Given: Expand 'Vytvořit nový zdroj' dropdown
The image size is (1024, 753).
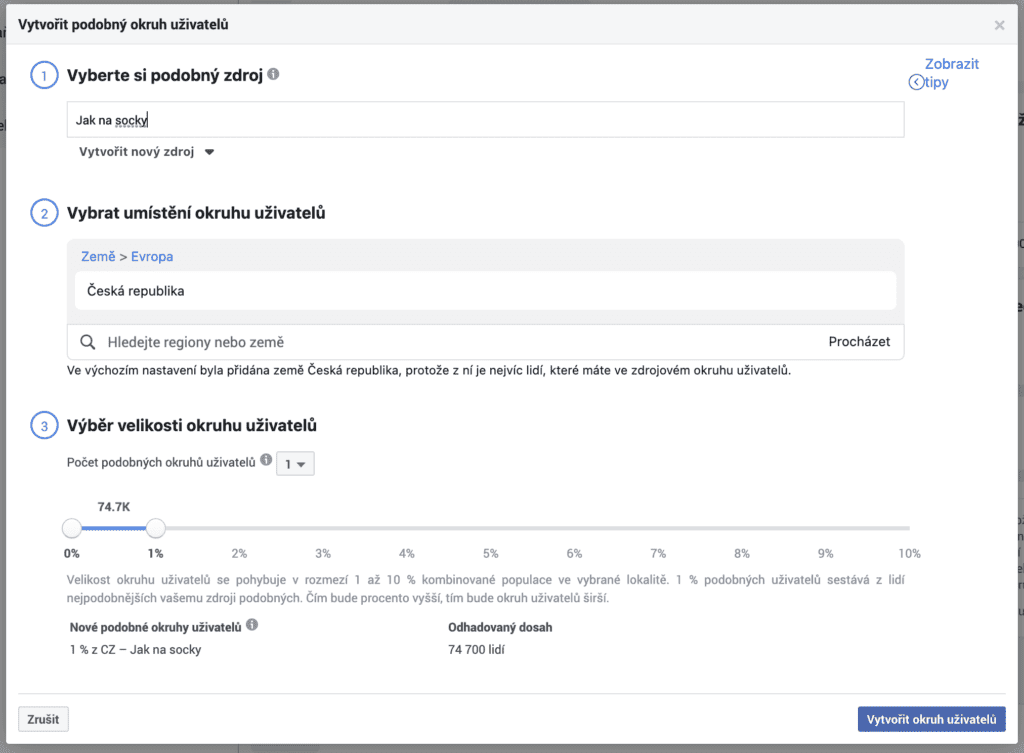Looking at the screenshot, I should (147, 153).
